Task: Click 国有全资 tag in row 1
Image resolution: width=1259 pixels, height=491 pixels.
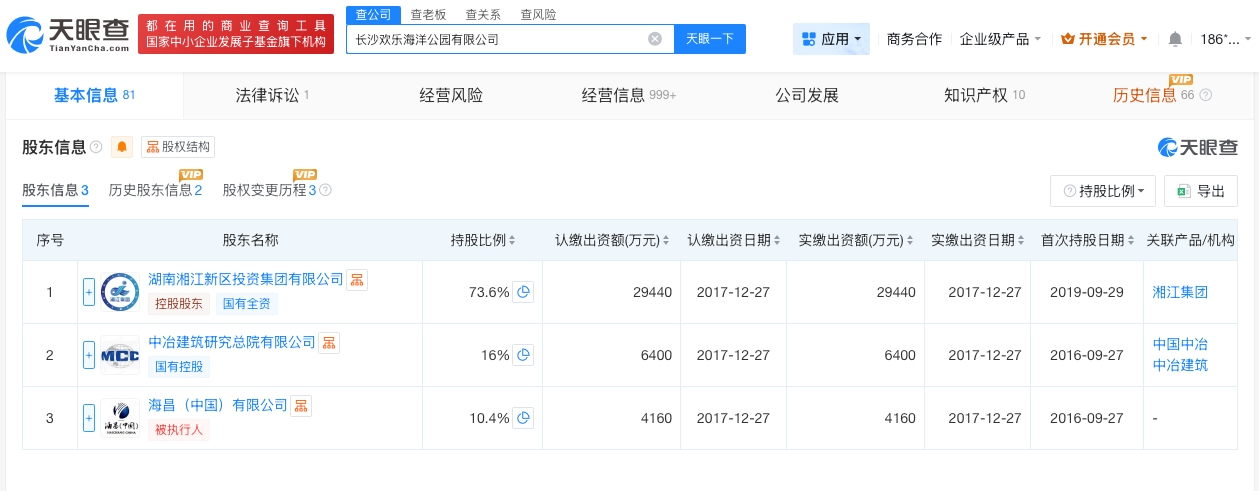Action: [246, 304]
